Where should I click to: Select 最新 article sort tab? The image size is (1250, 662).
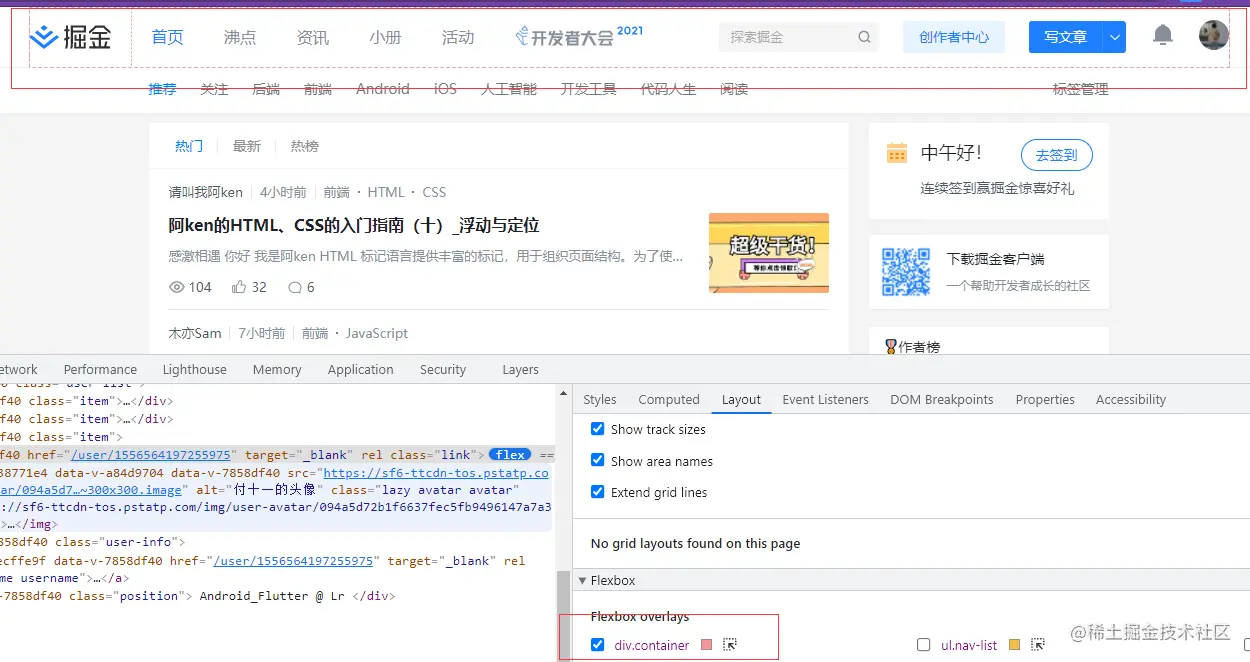click(247, 146)
